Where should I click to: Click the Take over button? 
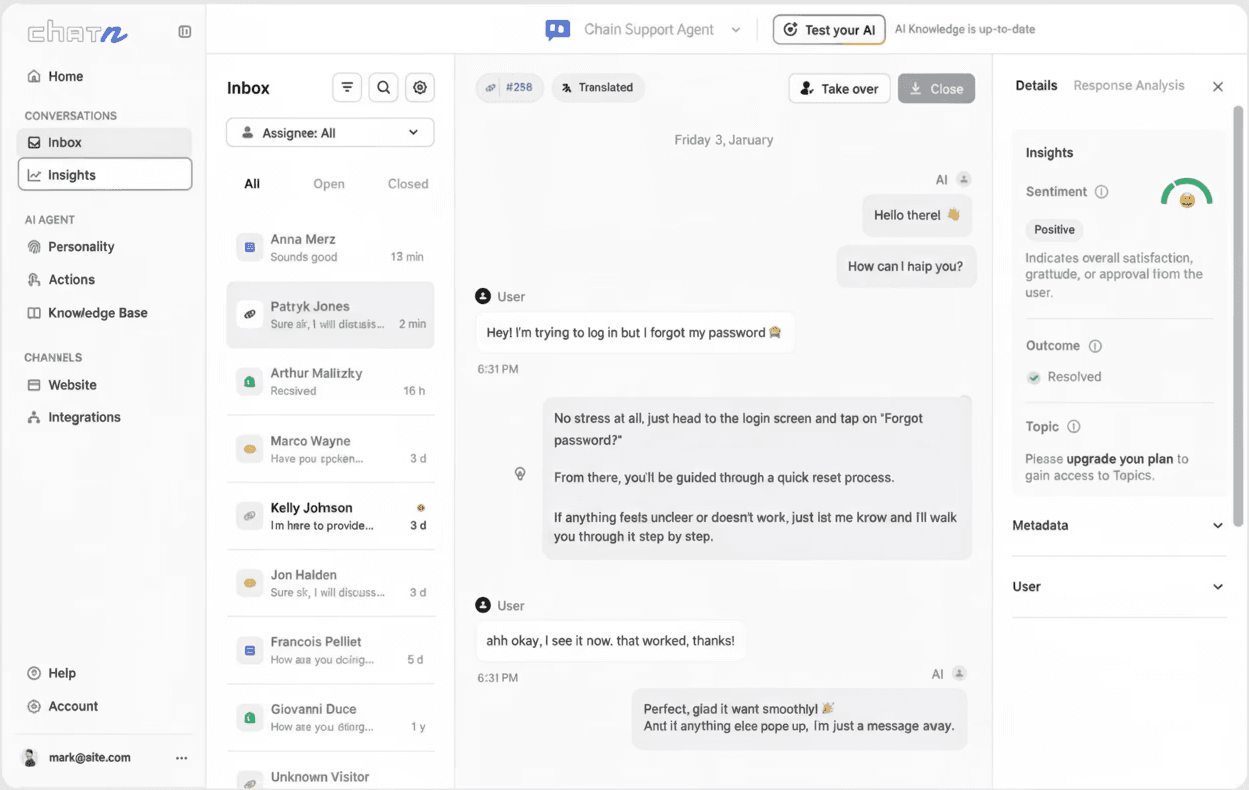[840, 88]
